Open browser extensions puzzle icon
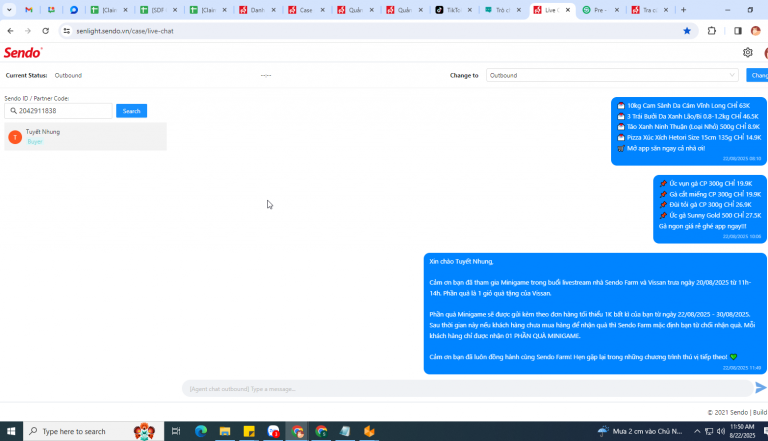768x441 pixels. [x=712, y=31]
